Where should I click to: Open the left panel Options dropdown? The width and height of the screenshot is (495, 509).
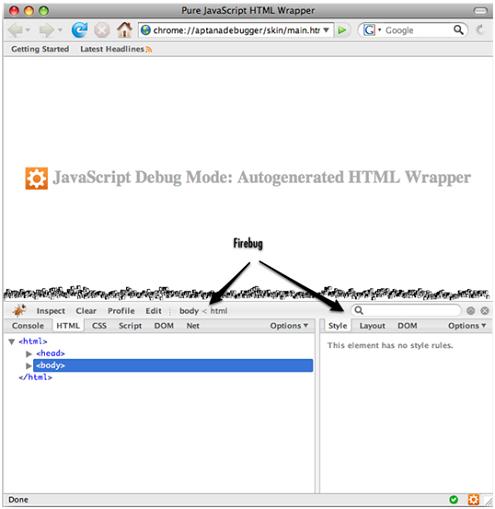coord(289,326)
